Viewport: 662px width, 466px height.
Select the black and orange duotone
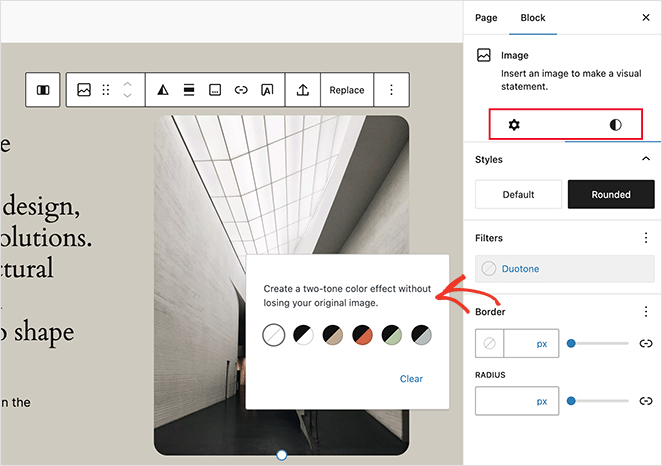(363, 335)
